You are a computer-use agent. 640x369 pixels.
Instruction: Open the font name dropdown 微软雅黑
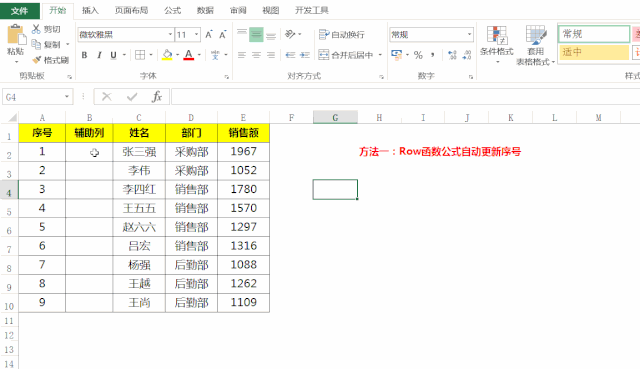tap(170, 35)
